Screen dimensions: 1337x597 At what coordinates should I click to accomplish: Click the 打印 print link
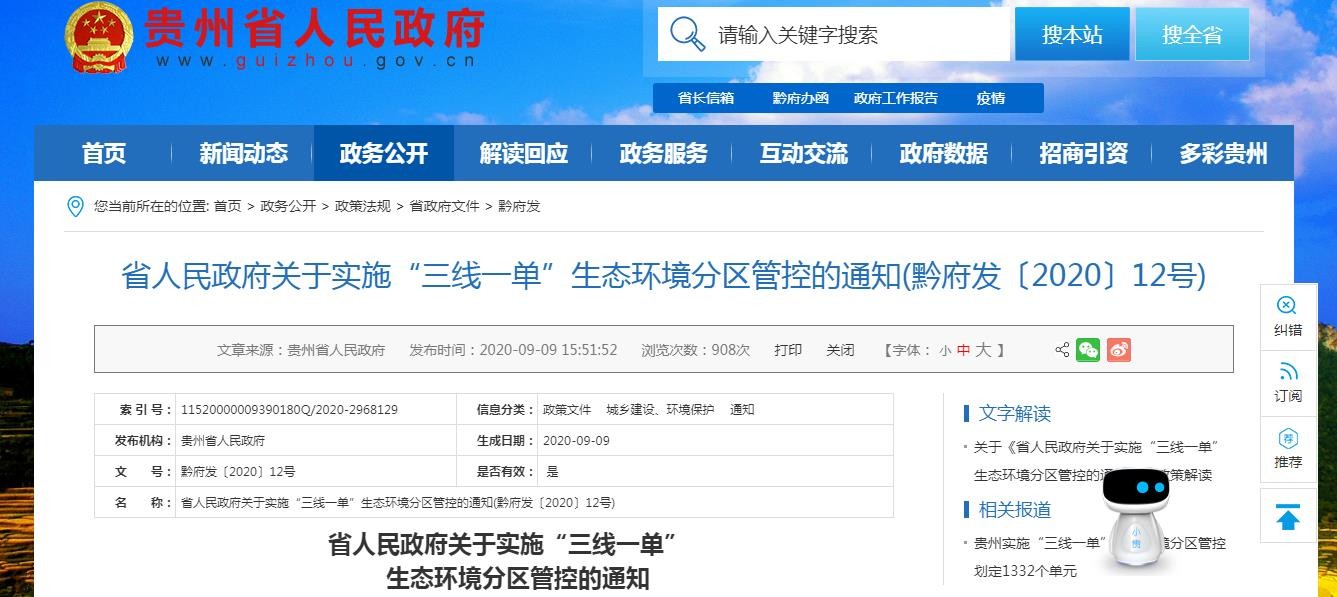point(788,350)
